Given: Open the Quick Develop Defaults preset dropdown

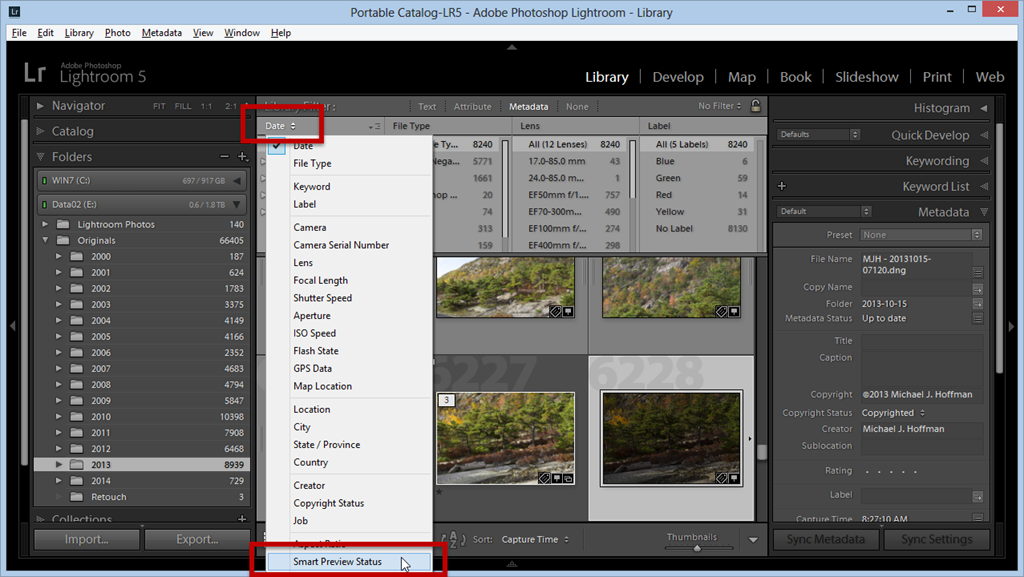Looking at the screenshot, I should click(818, 134).
